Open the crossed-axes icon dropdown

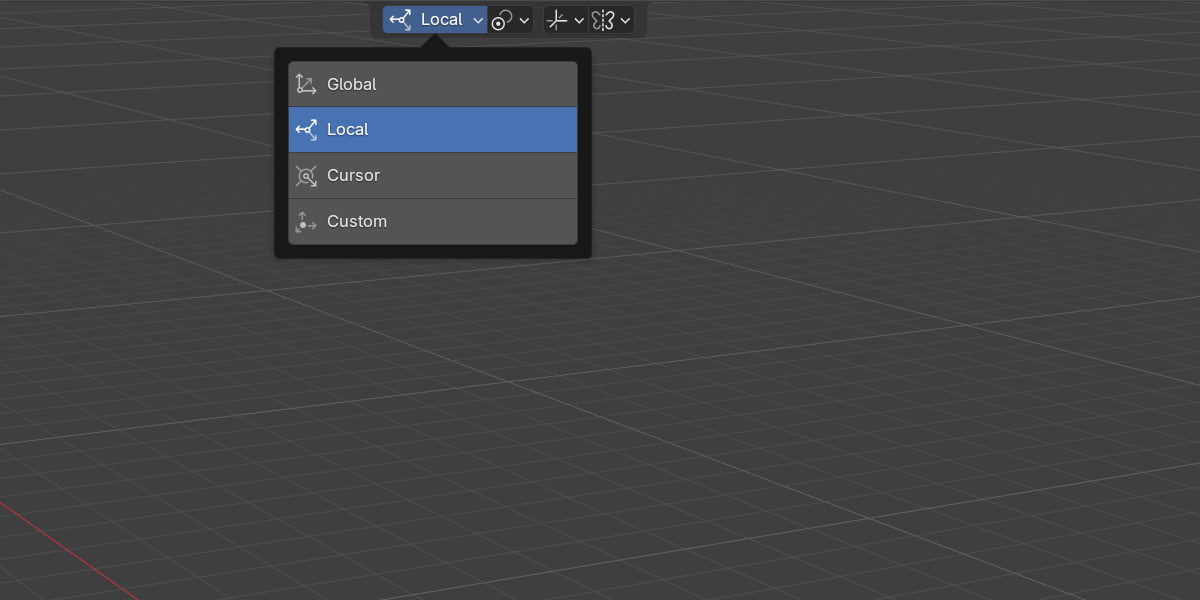pos(565,19)
